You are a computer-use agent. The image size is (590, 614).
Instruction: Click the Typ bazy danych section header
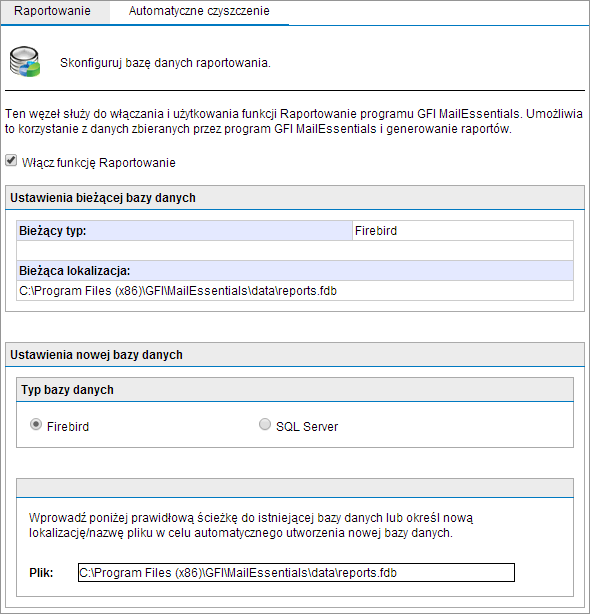point(295,390)
